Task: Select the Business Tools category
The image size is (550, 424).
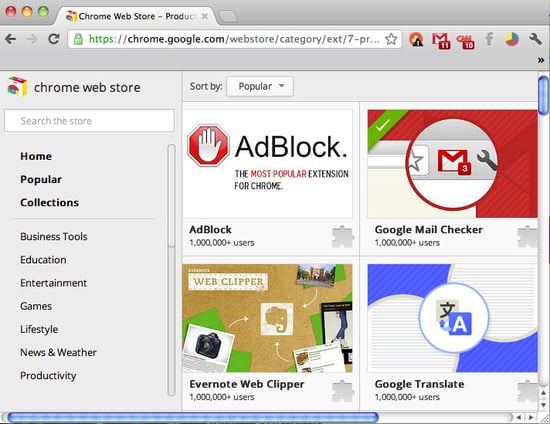Action: pyautogui.click(x=54, y=236)
